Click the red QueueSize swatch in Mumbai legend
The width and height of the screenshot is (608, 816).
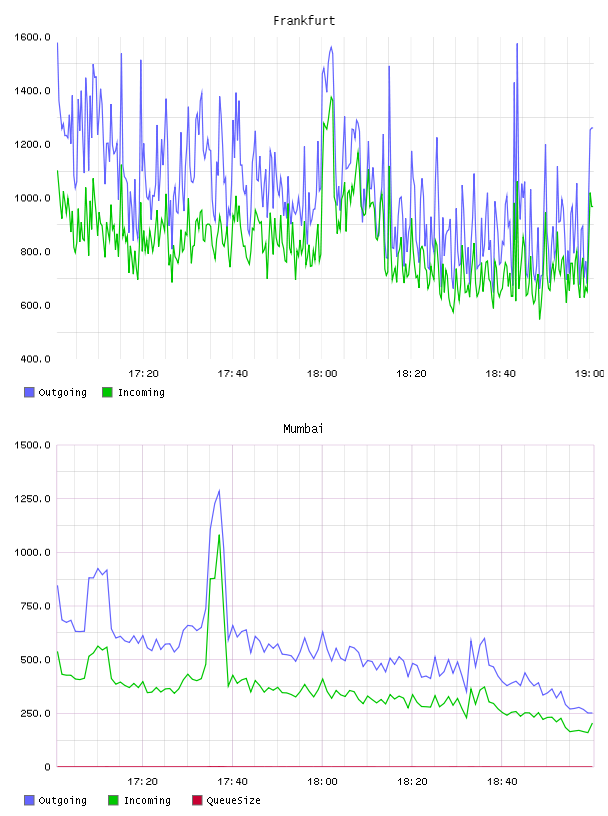click(x=197, y=800)
